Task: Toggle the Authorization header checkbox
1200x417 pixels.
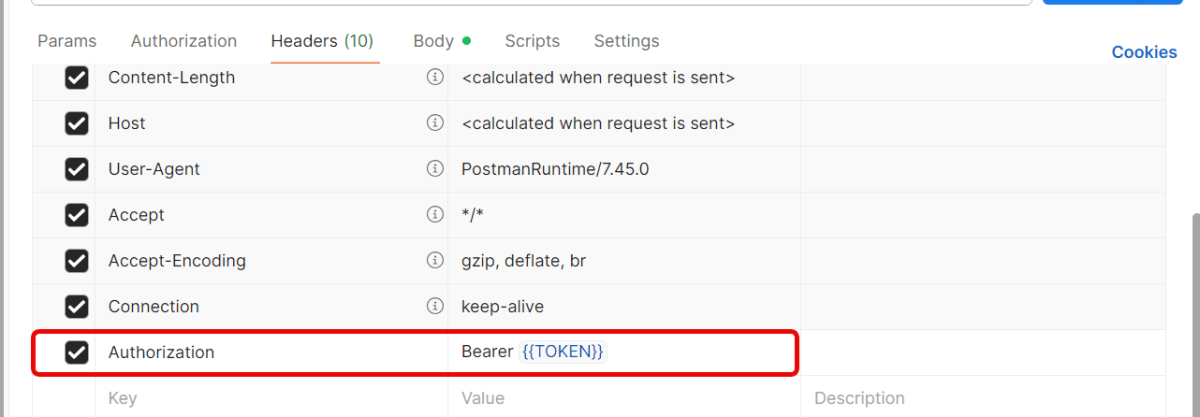Action: tap(77, 353)
